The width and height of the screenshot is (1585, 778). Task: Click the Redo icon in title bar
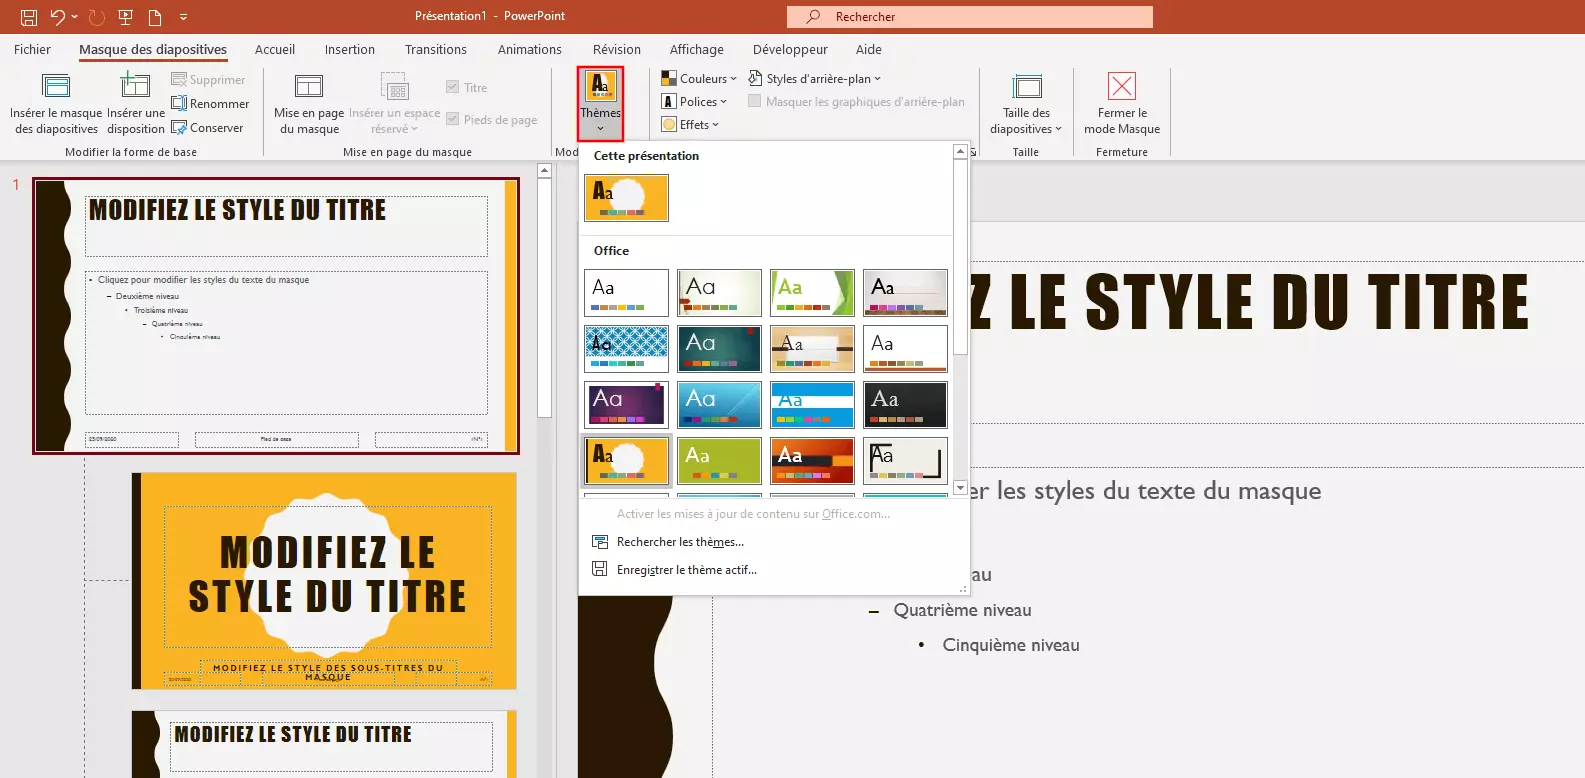[96, 17]
